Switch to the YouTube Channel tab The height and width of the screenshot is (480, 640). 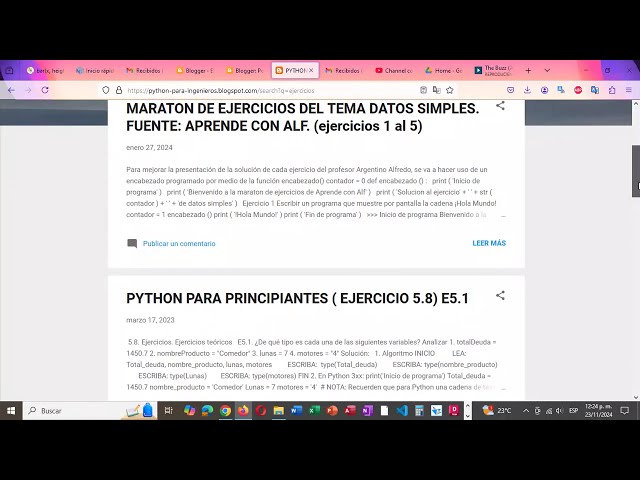(x=394, y=71)
